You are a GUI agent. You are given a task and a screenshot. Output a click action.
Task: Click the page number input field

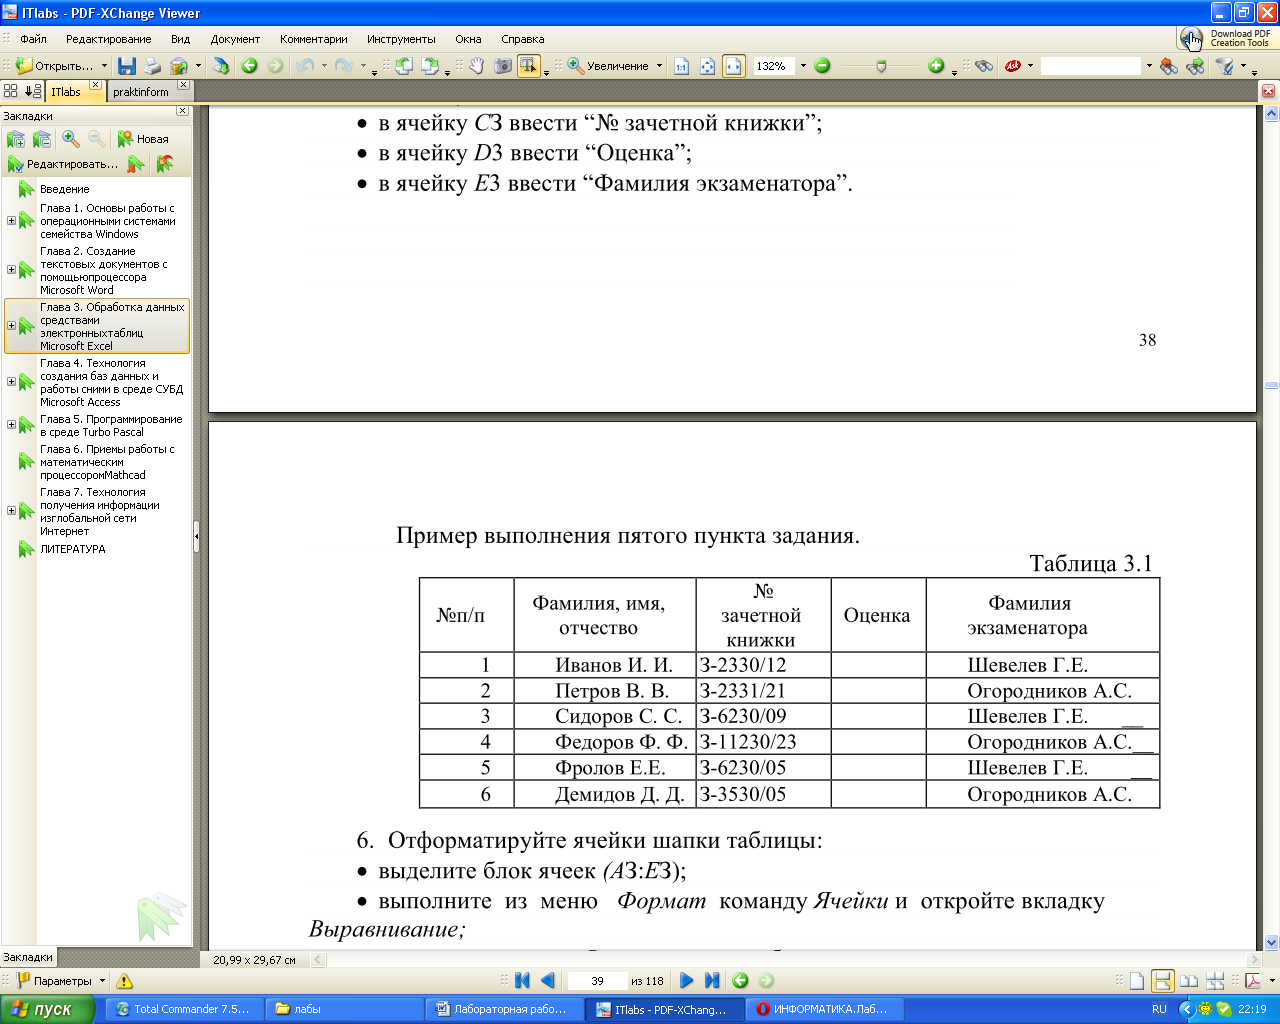point(597,981)
